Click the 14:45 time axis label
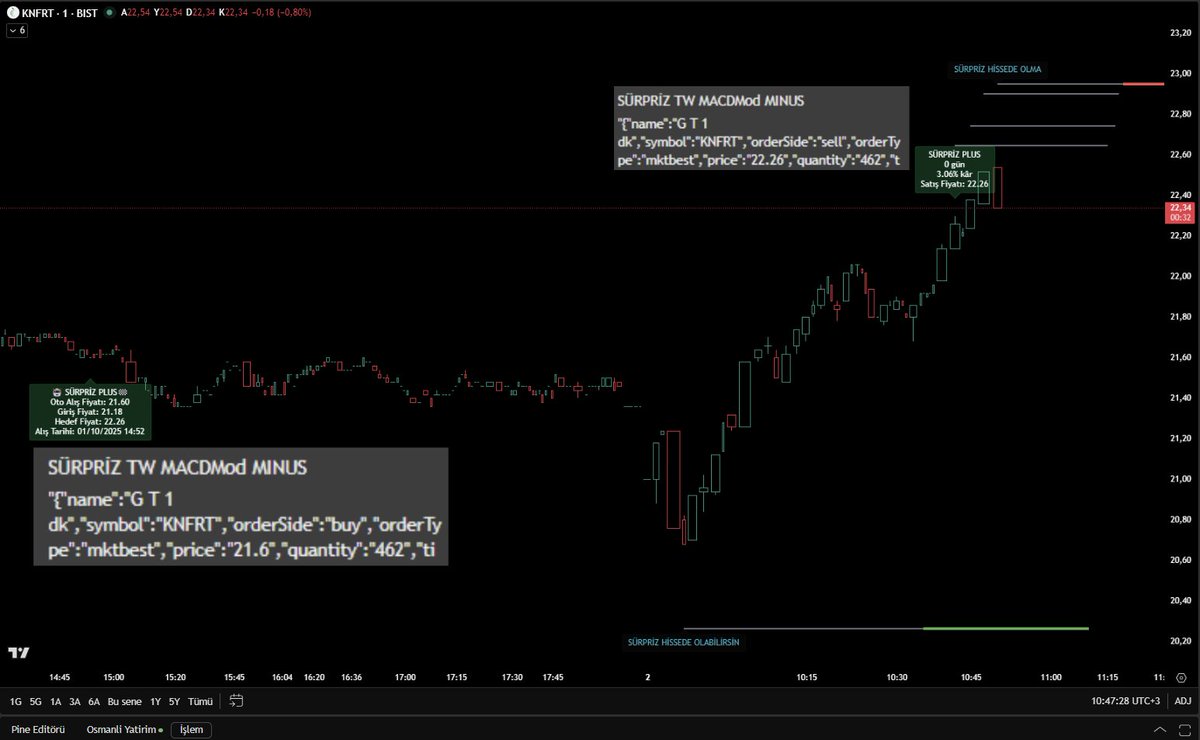This screenshot has height=740, width=1200. click(x=59, y=677)
